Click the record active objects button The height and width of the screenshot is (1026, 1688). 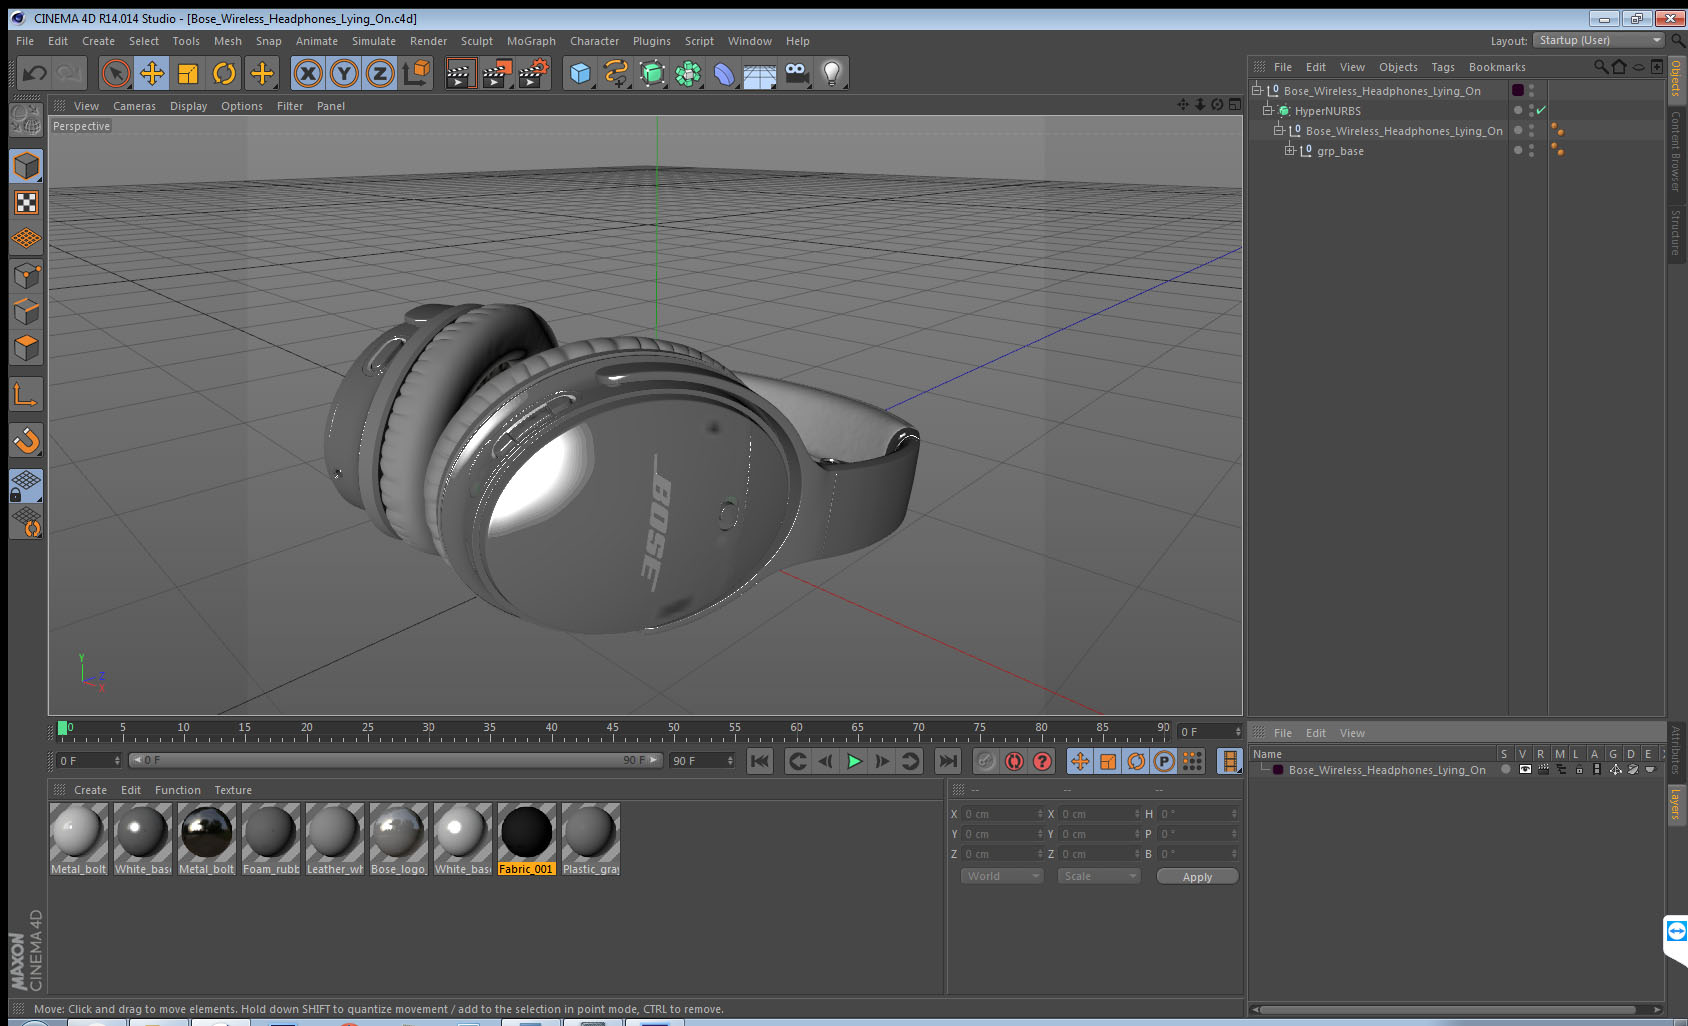point(986,761)
